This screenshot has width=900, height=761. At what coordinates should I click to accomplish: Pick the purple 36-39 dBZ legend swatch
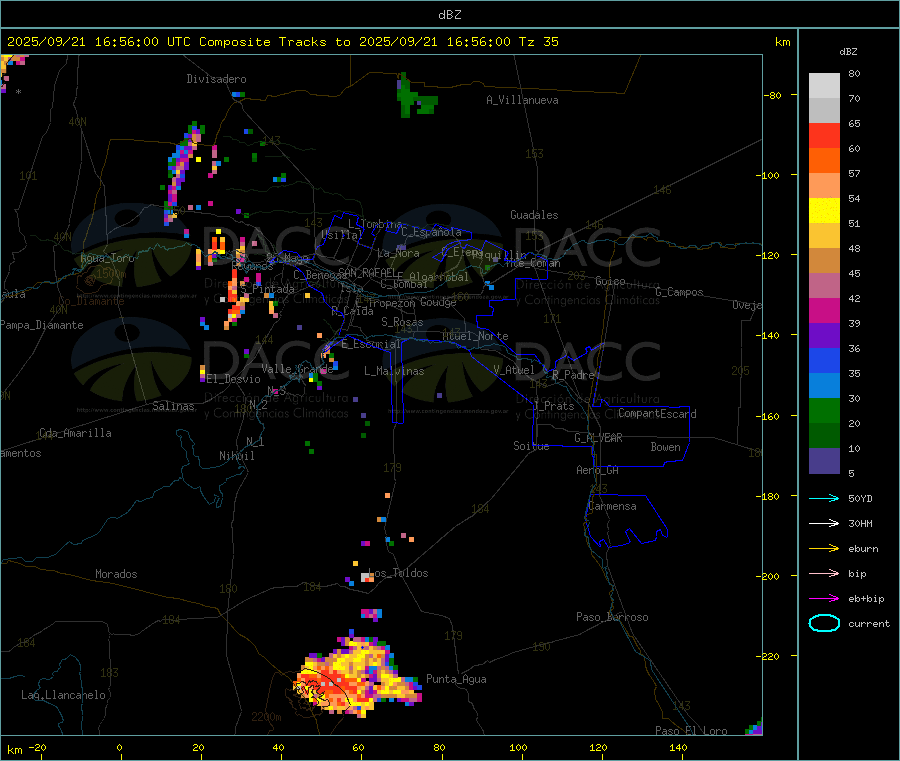[x=824, y=336]
